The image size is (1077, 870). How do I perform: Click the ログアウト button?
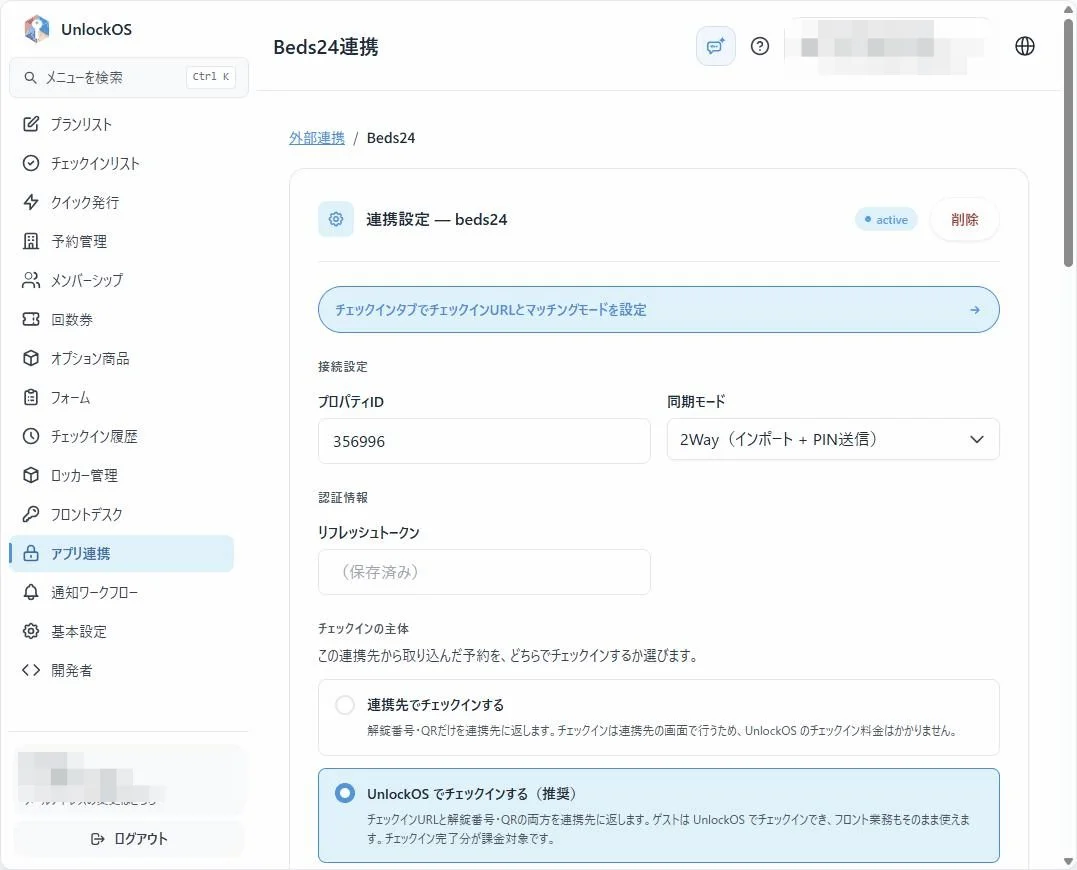[129, 838]
